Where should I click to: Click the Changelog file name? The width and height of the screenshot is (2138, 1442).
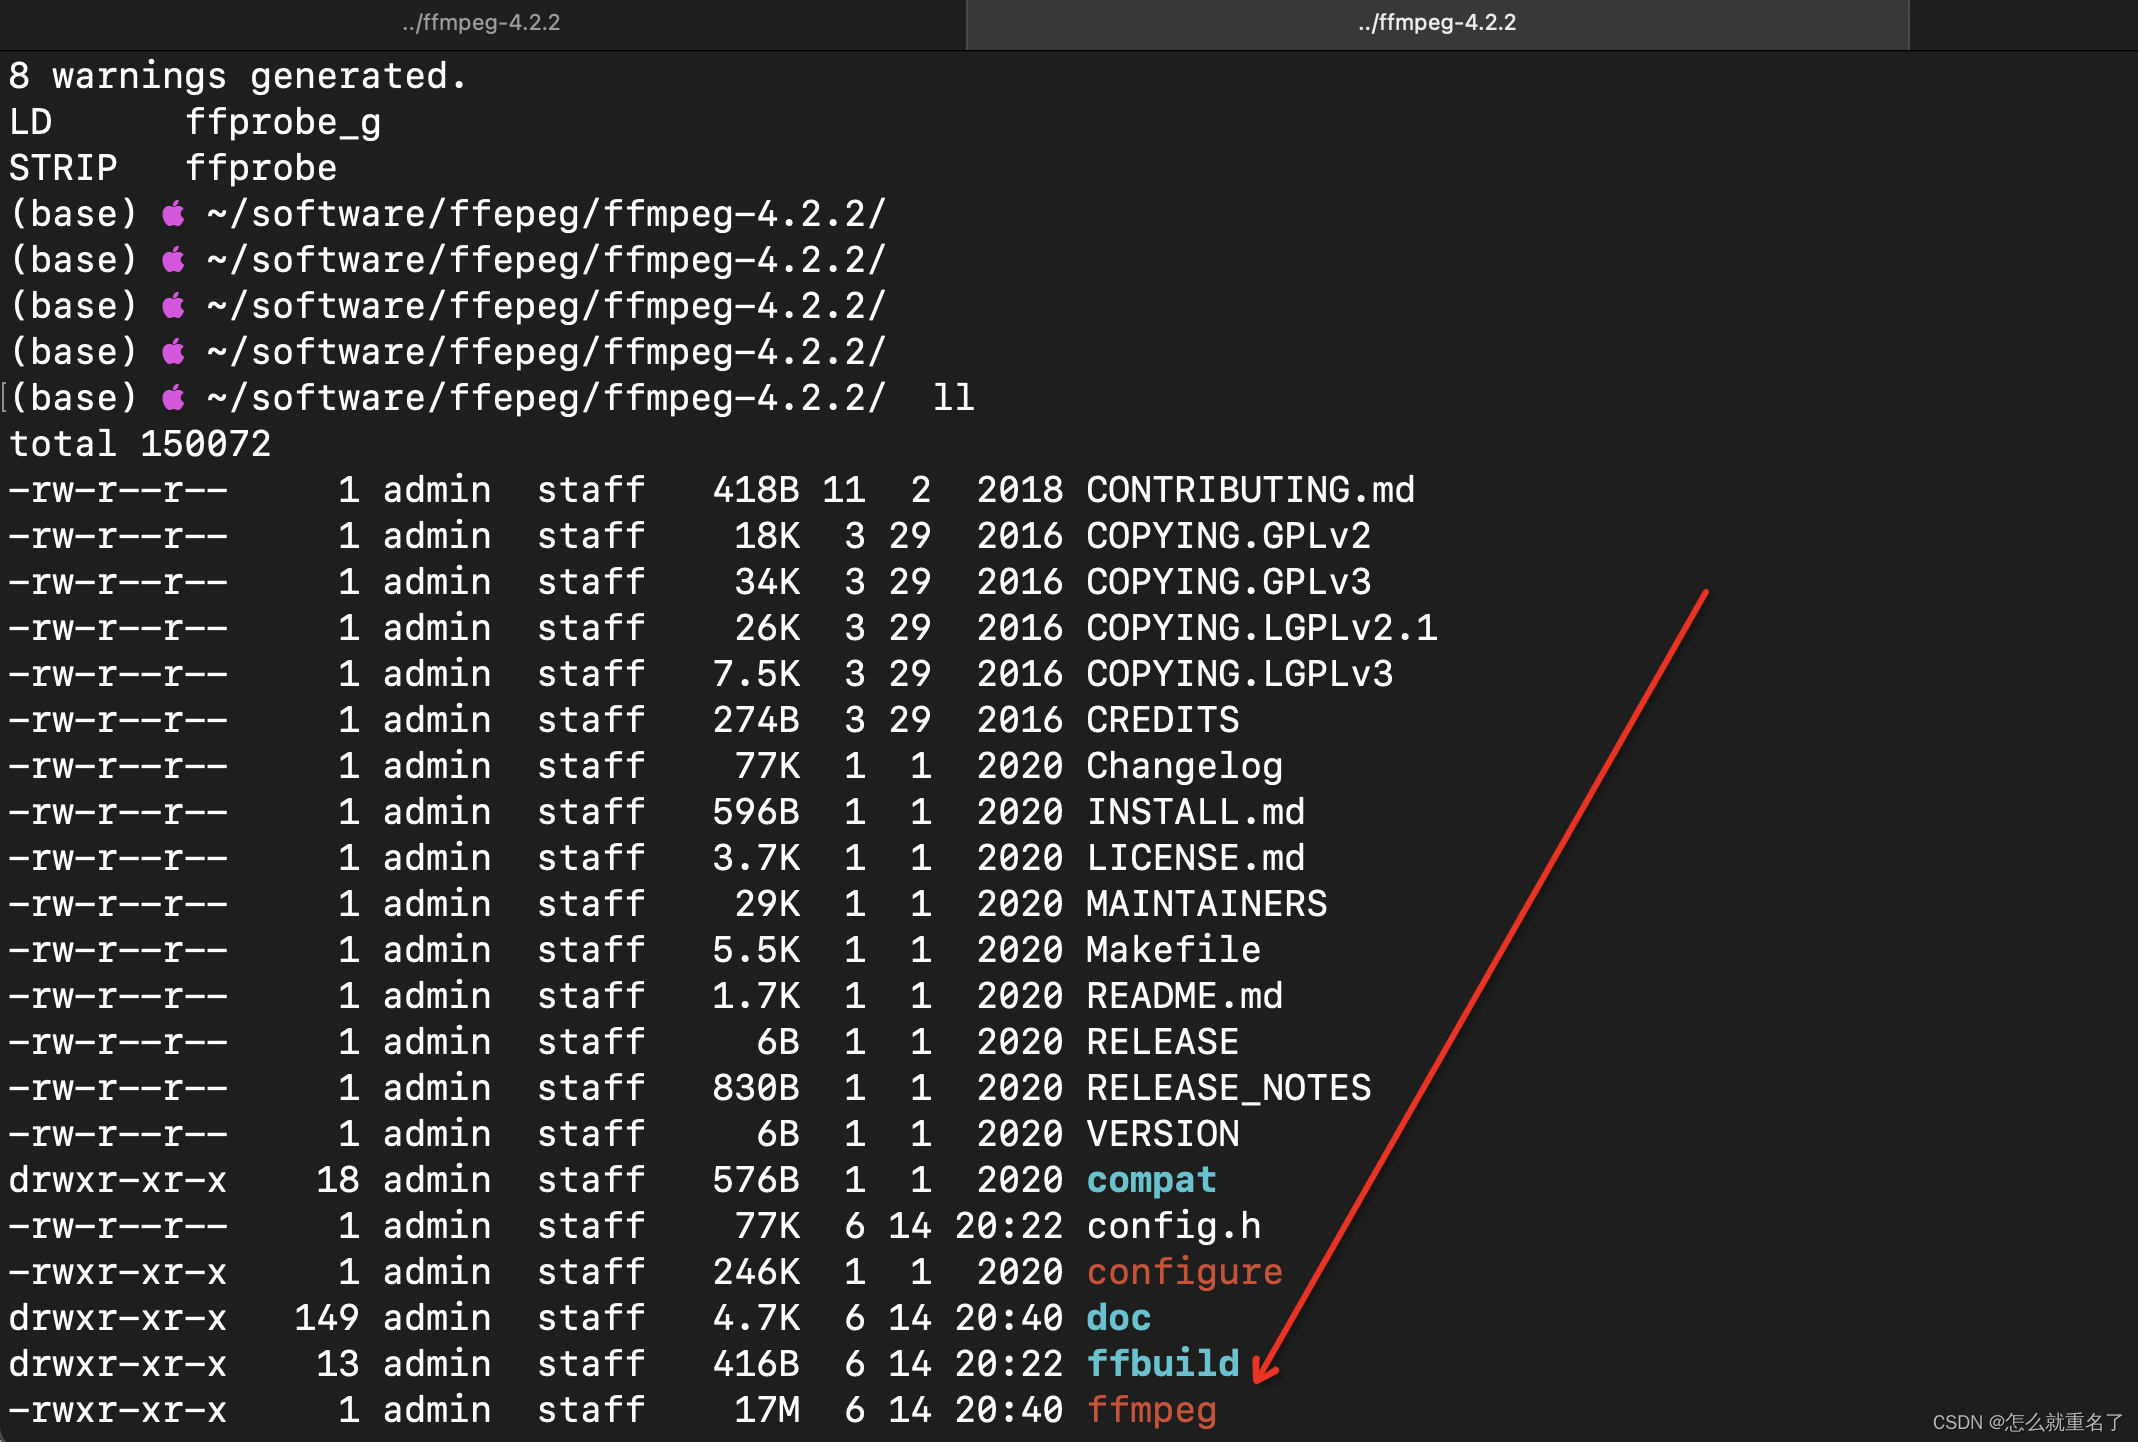click(x=1184, y=766)
